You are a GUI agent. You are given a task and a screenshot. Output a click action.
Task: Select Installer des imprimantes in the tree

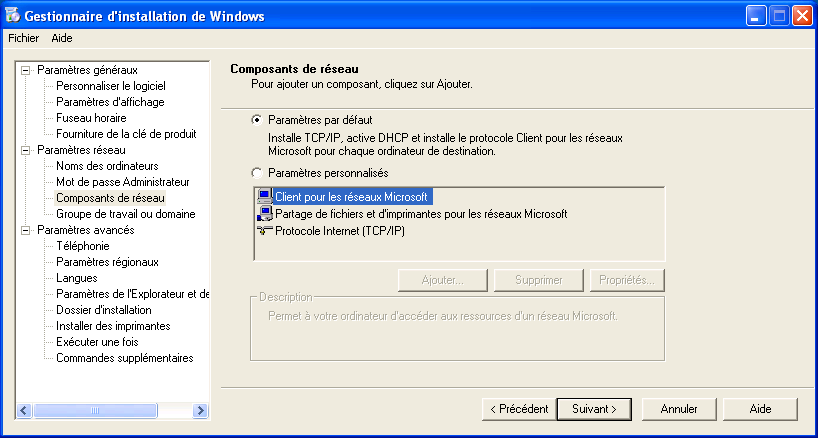pos(113,326)
